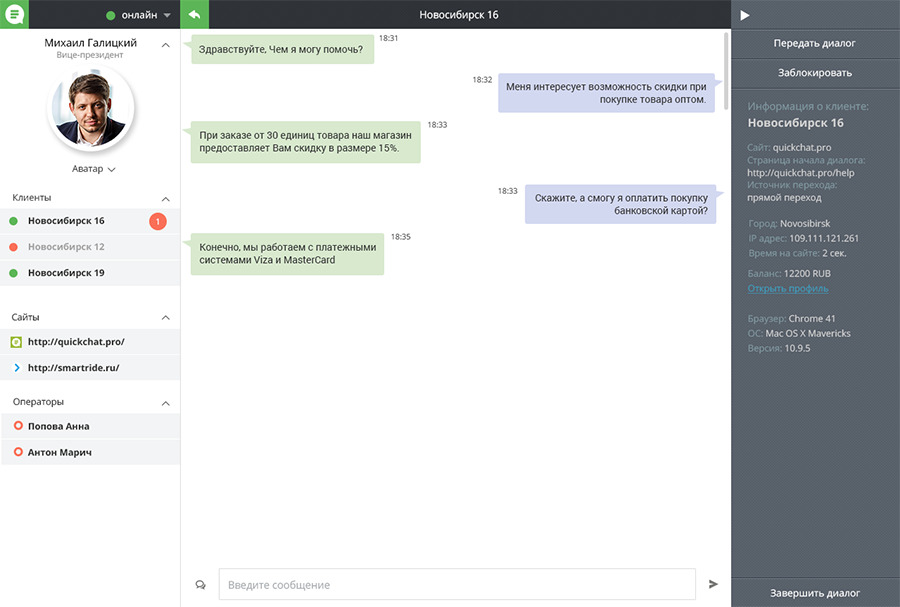The width and height of the screenshot is (900, 607).
Task: Click the IP address 109.111.121.261
Action: pyautogui.click(x=824, y=239)
